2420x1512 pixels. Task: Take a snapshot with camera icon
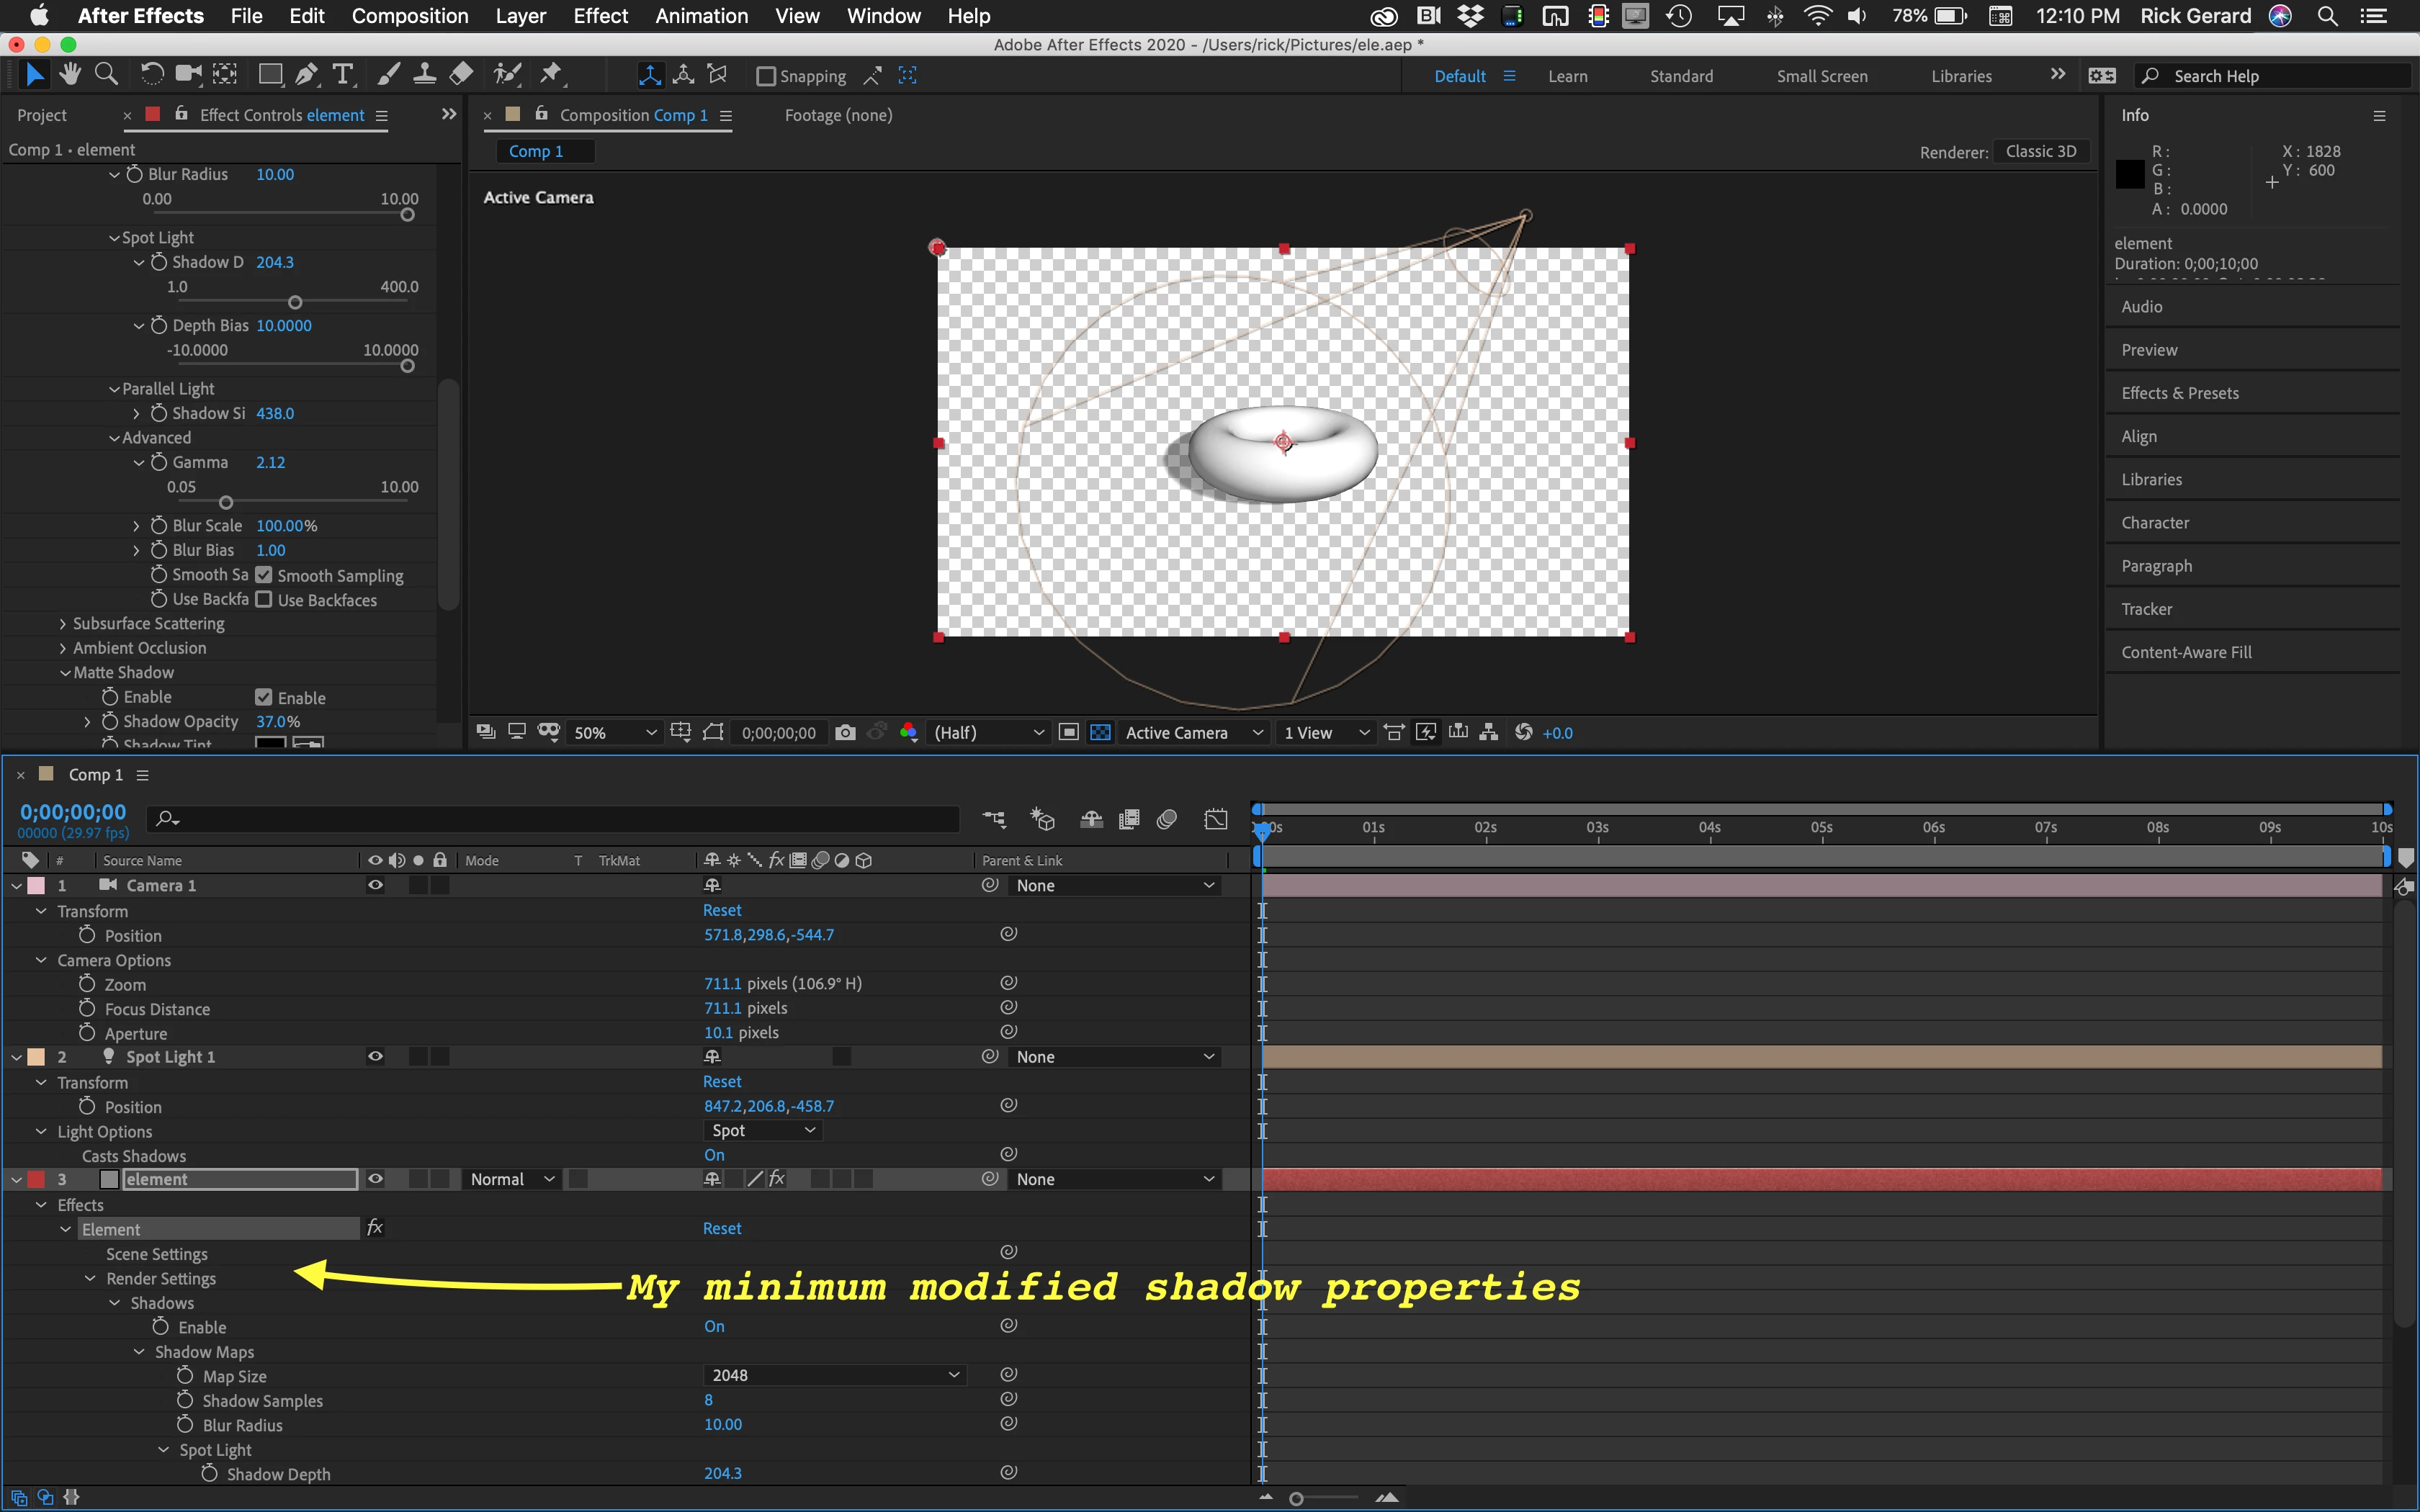click(x=845, y=733)
